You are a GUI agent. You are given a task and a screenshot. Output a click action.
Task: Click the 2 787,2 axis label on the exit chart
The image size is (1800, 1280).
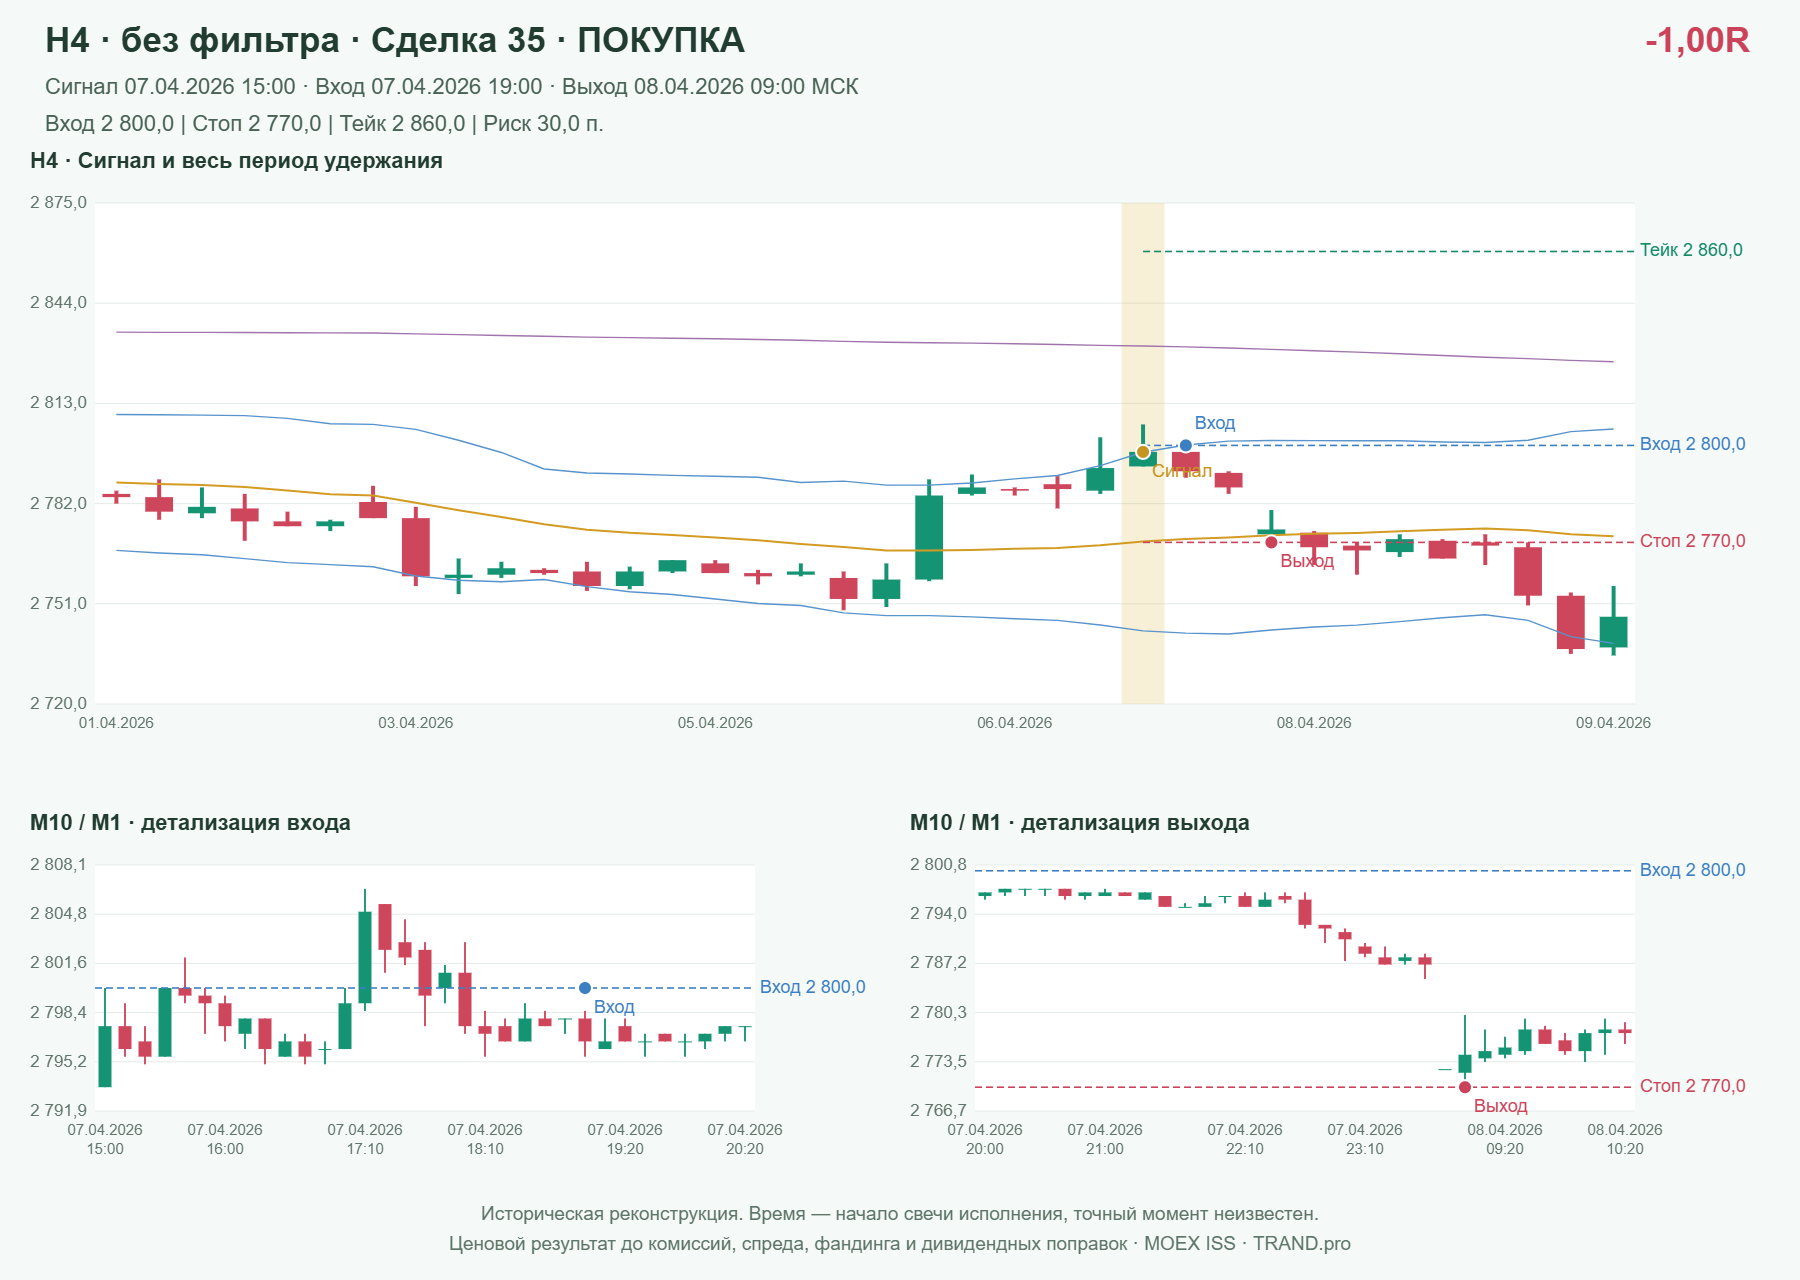click(938, 963)
